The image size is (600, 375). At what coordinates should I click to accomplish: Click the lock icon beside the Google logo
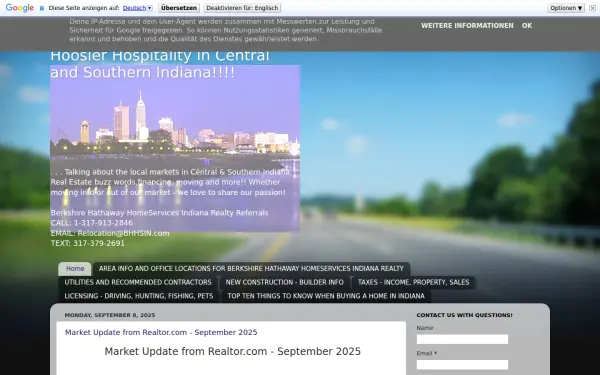(42, 8)
